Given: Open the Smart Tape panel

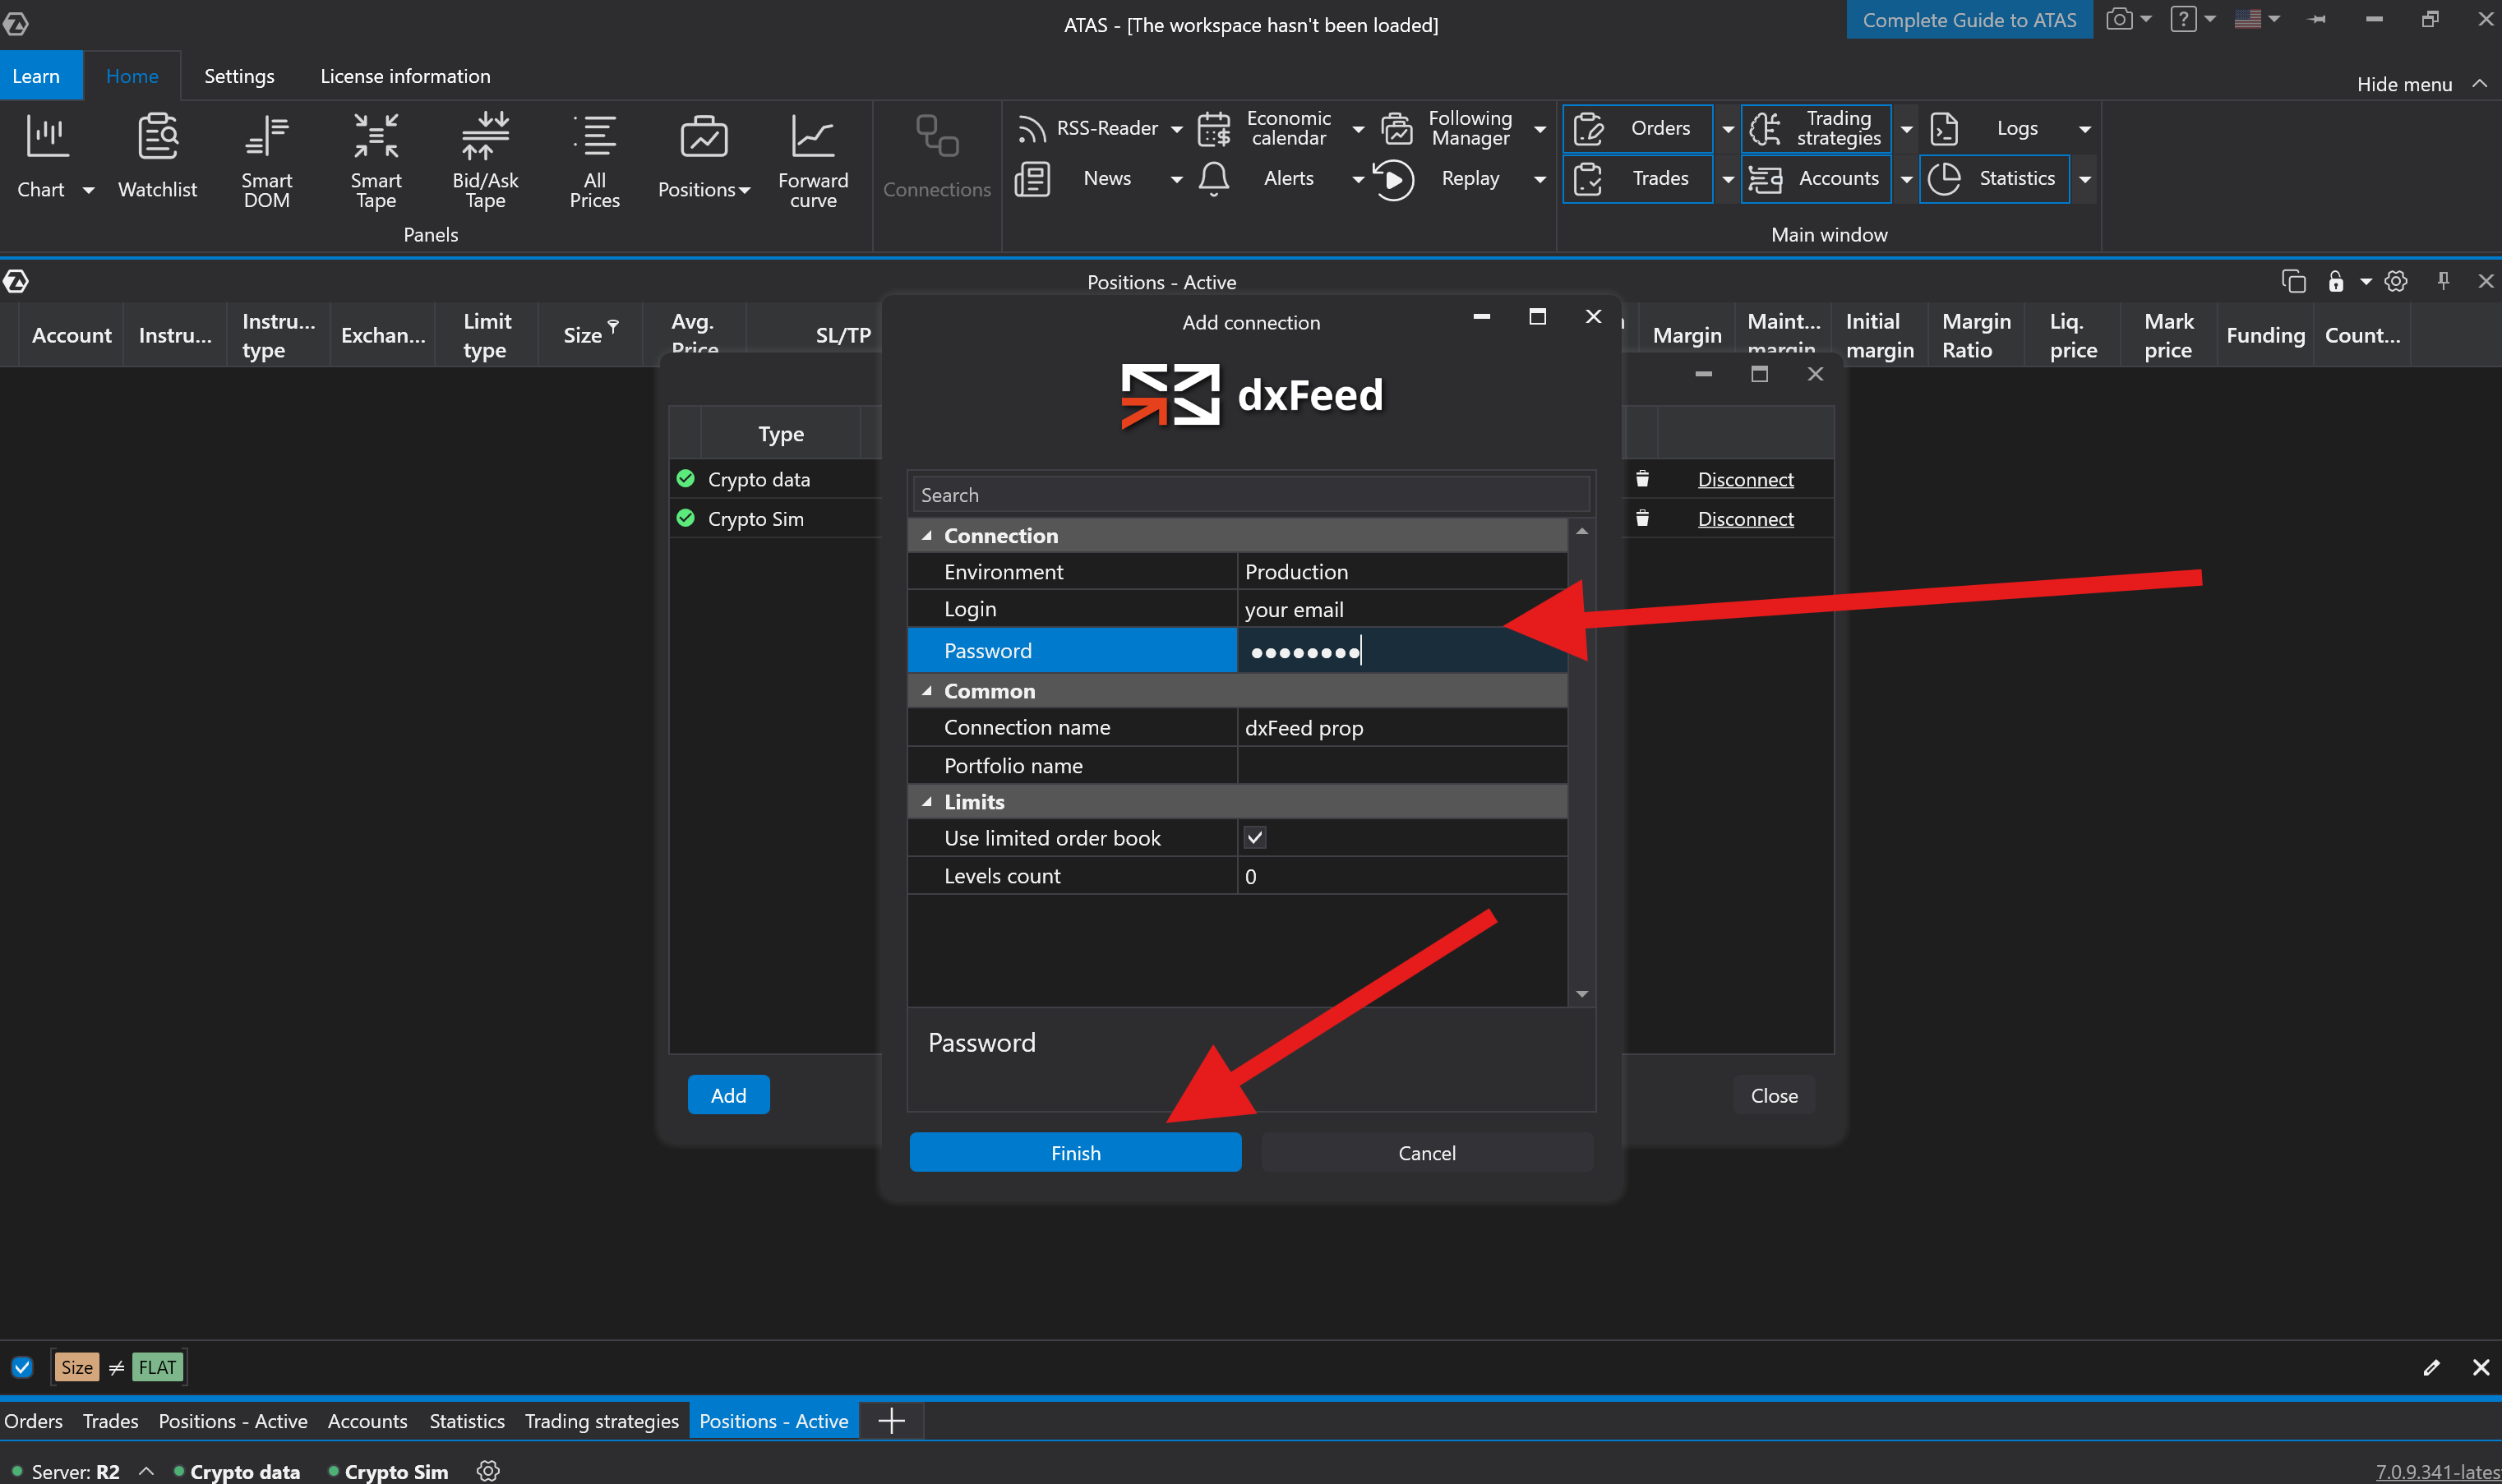Looking at the screenshot, I should coord(375,160).
